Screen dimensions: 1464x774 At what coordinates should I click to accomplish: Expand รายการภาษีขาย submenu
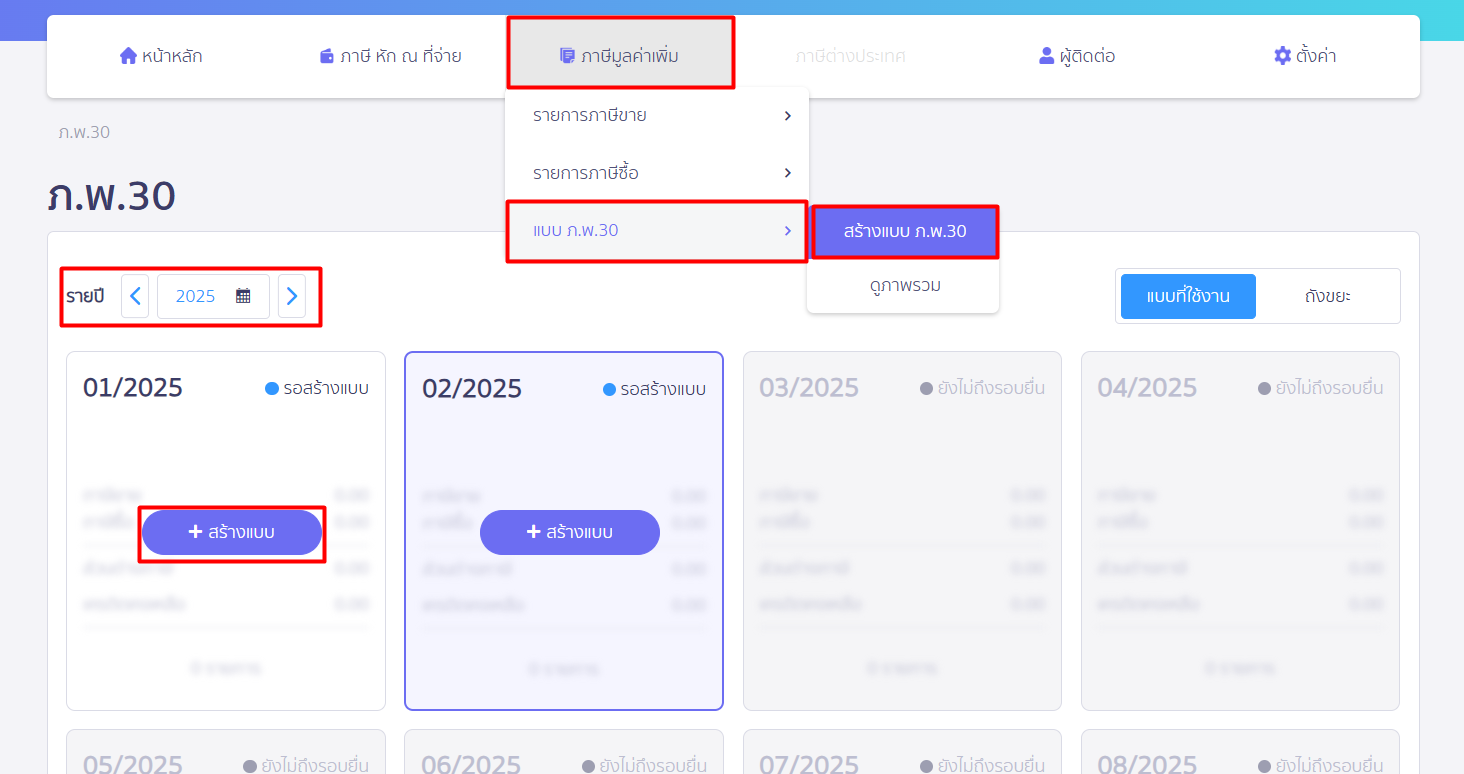(657, 116)
